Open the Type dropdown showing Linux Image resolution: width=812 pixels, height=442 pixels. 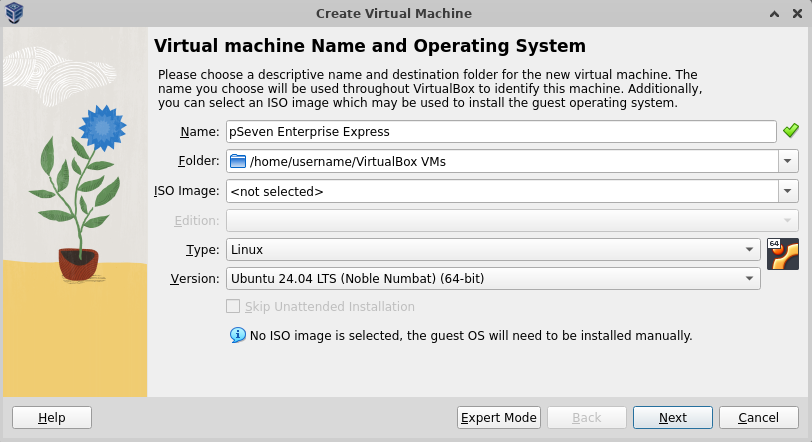click(749, 249)
